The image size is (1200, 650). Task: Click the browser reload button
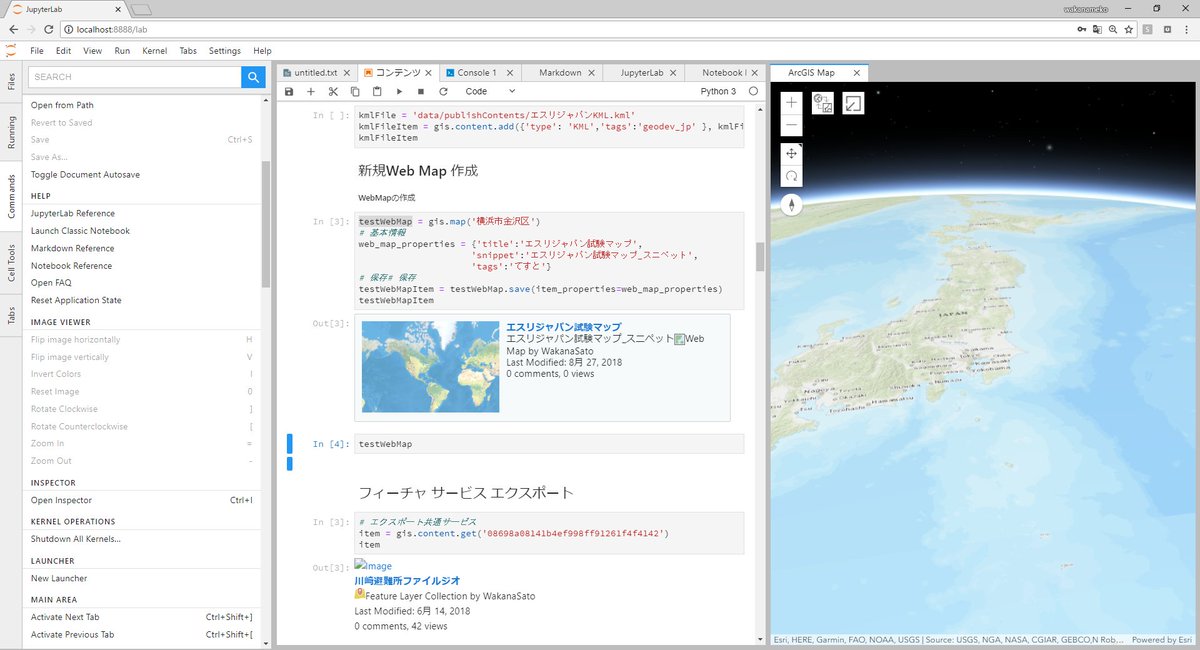click(48, 29)
